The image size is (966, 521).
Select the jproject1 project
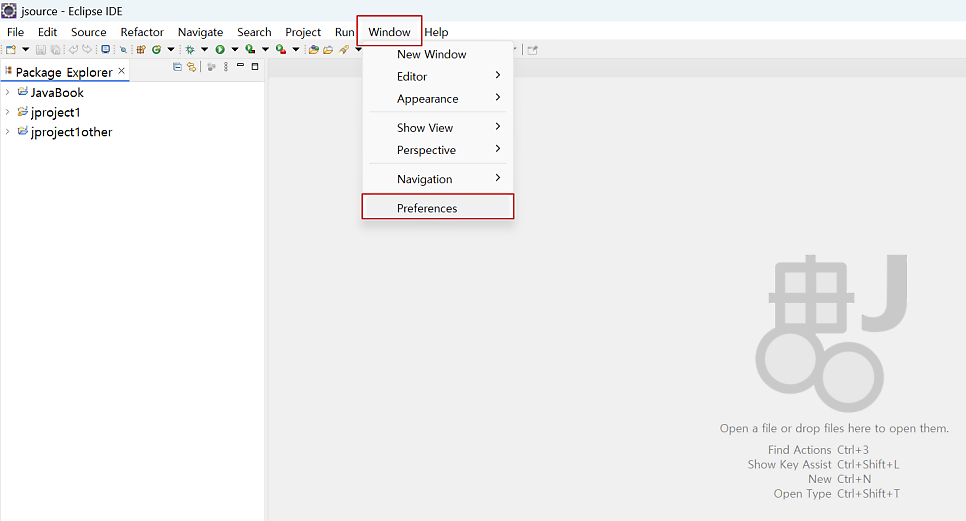coord(55,112)
